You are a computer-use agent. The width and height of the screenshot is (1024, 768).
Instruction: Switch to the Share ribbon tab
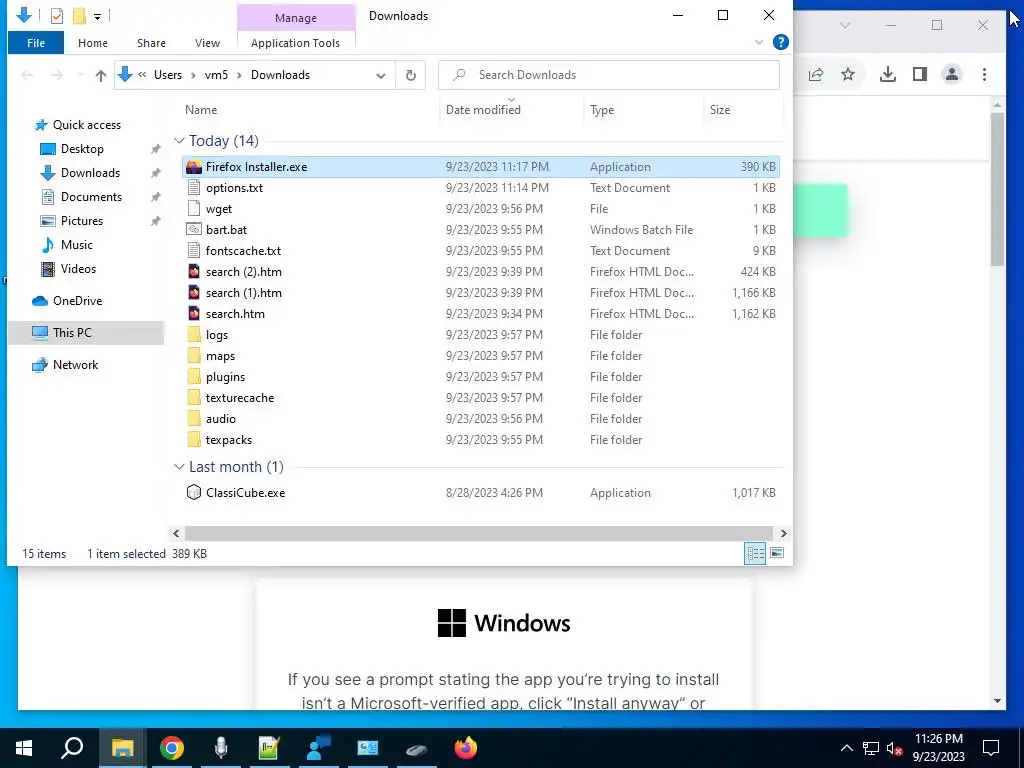tap(151, 43)
